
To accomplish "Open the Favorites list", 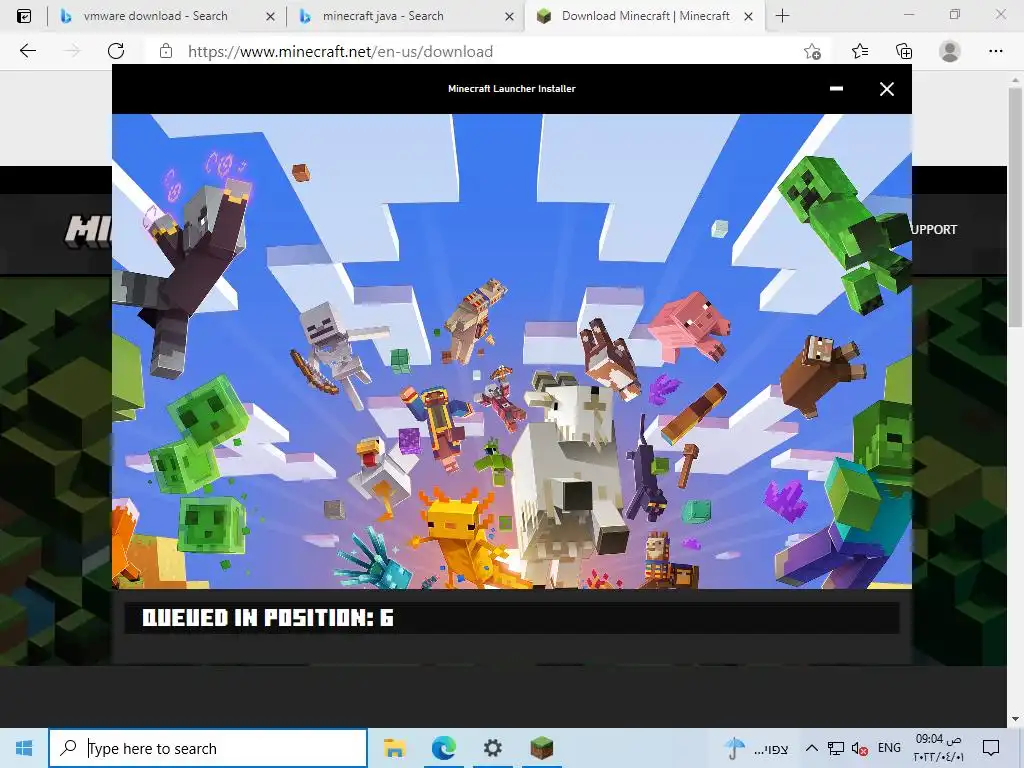I will (859, 51).
